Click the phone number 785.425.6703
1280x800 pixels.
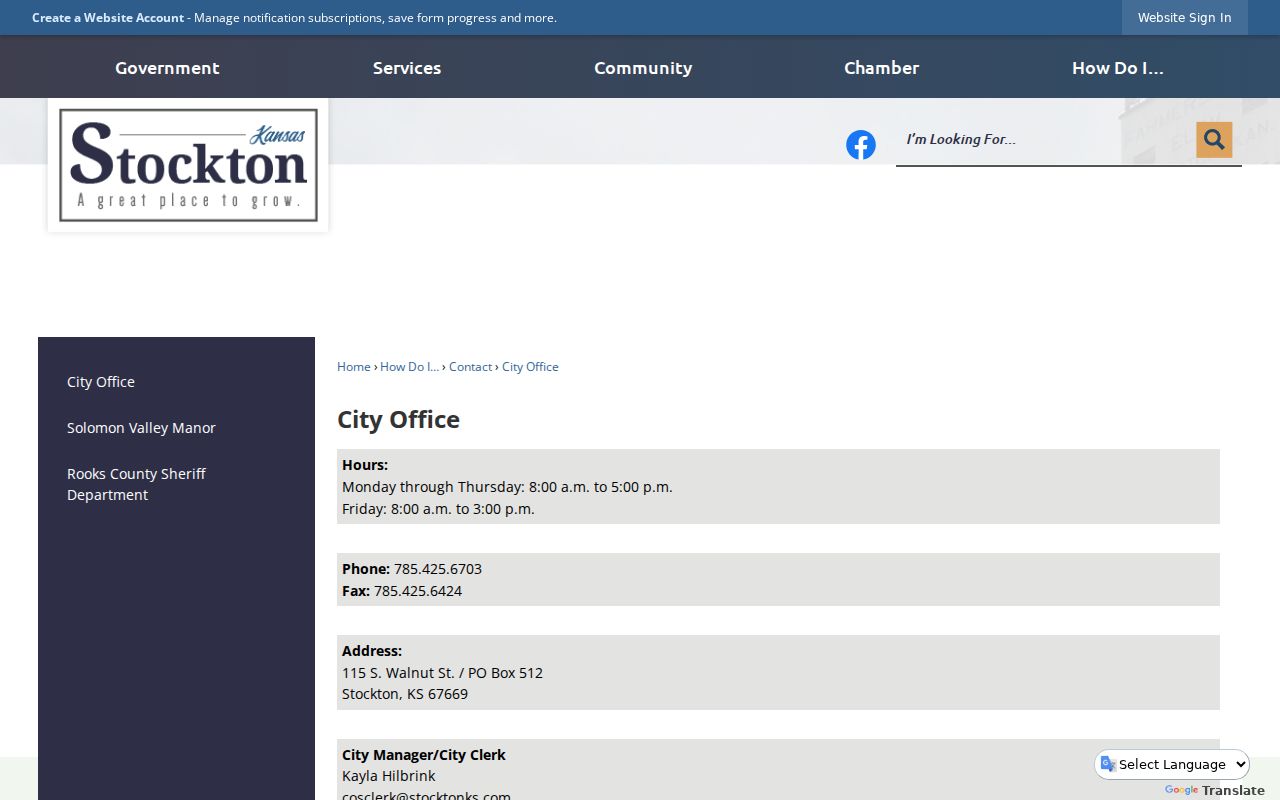(438, 569)
